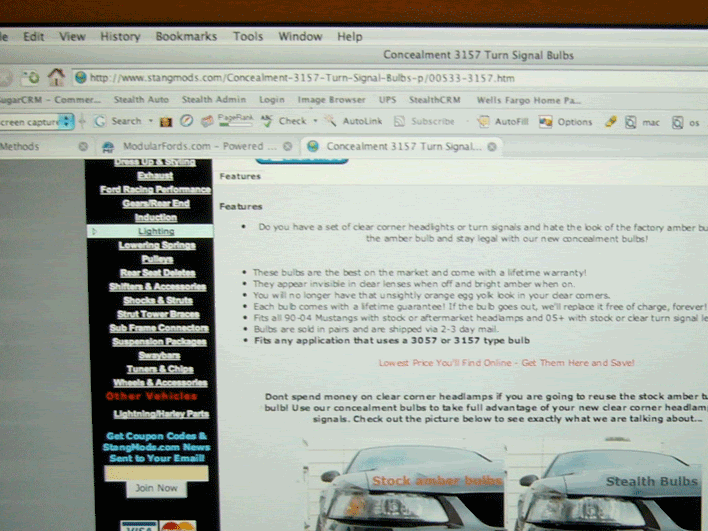708x531 pixels.
Task: Click the Shifters & Accessories link
Action: click(x=158, y=287)
